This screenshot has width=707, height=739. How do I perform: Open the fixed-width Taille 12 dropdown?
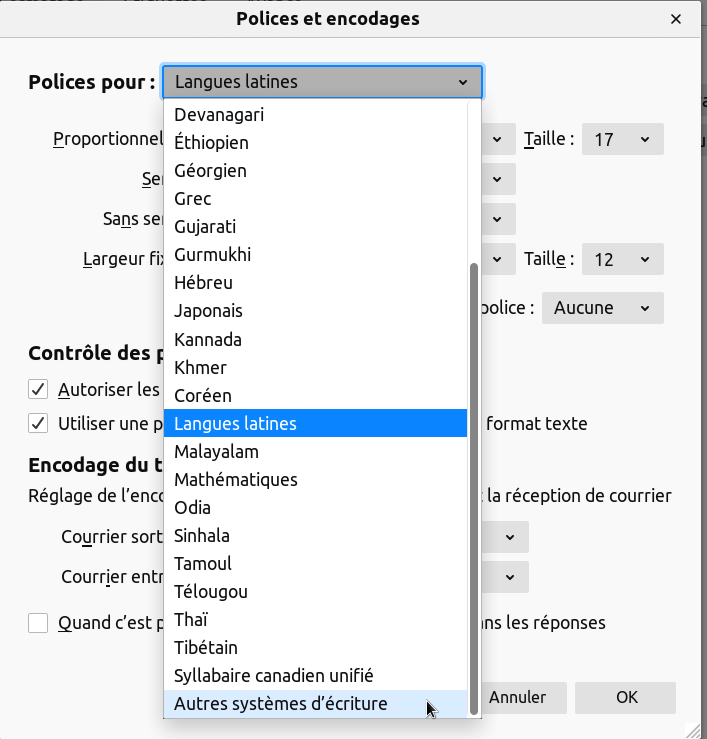pyautogui.click(x=622, y=260)
